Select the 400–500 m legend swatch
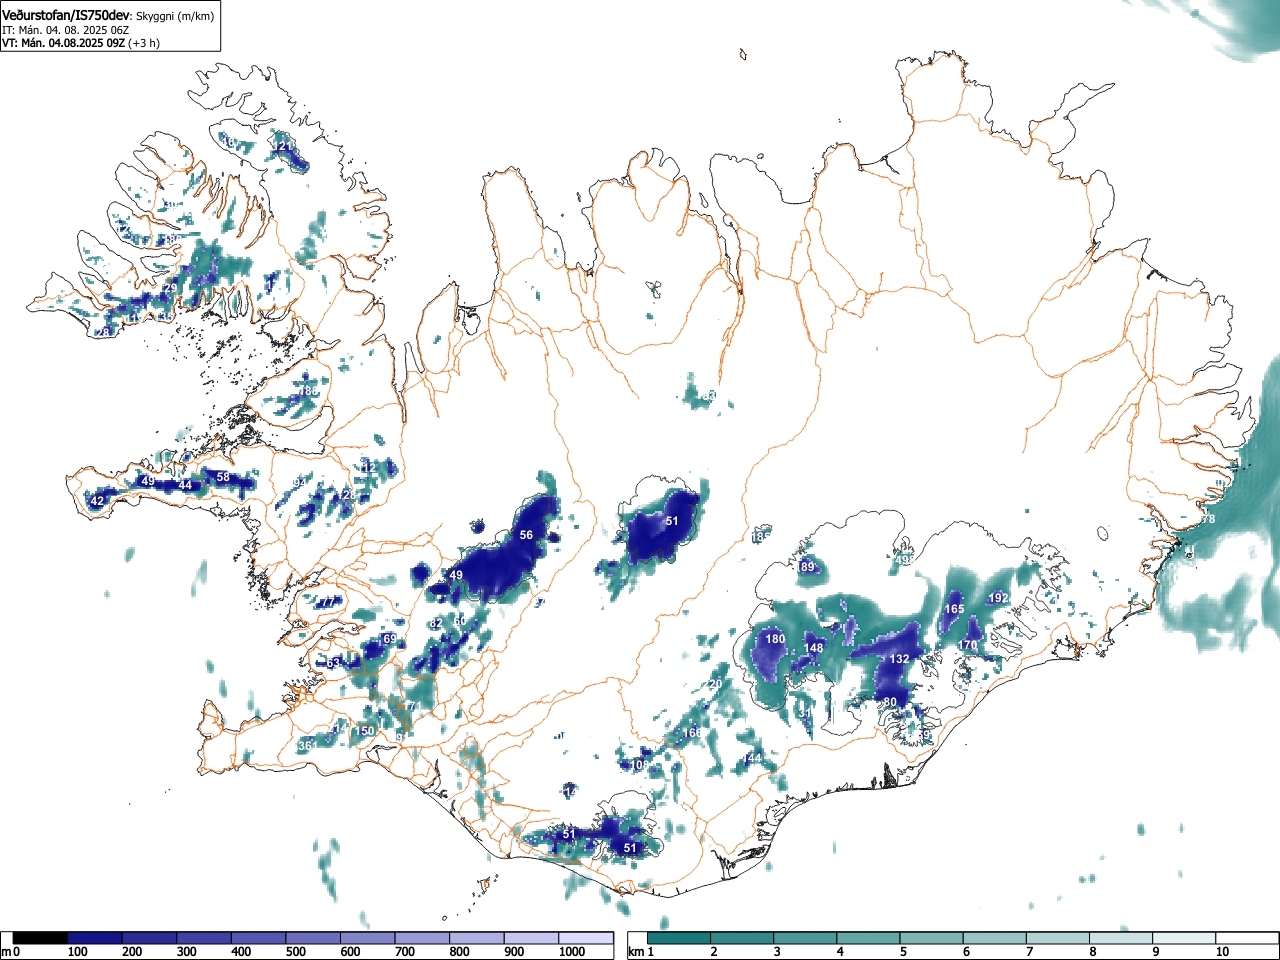The width and height of the screenshot is (1280, 960). point(258,938)
